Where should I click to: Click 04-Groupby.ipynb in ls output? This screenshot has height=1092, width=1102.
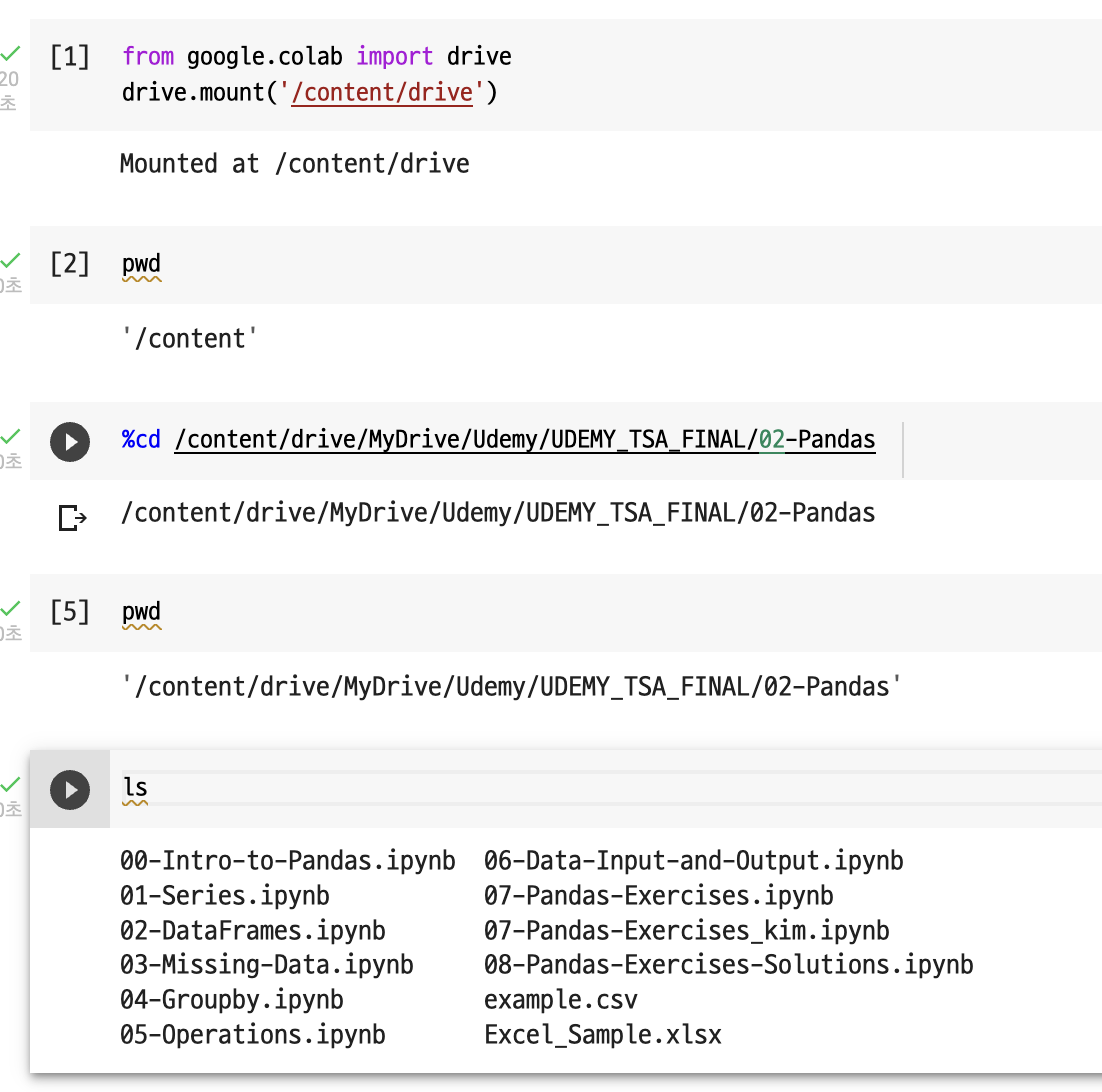(231, 1000)
